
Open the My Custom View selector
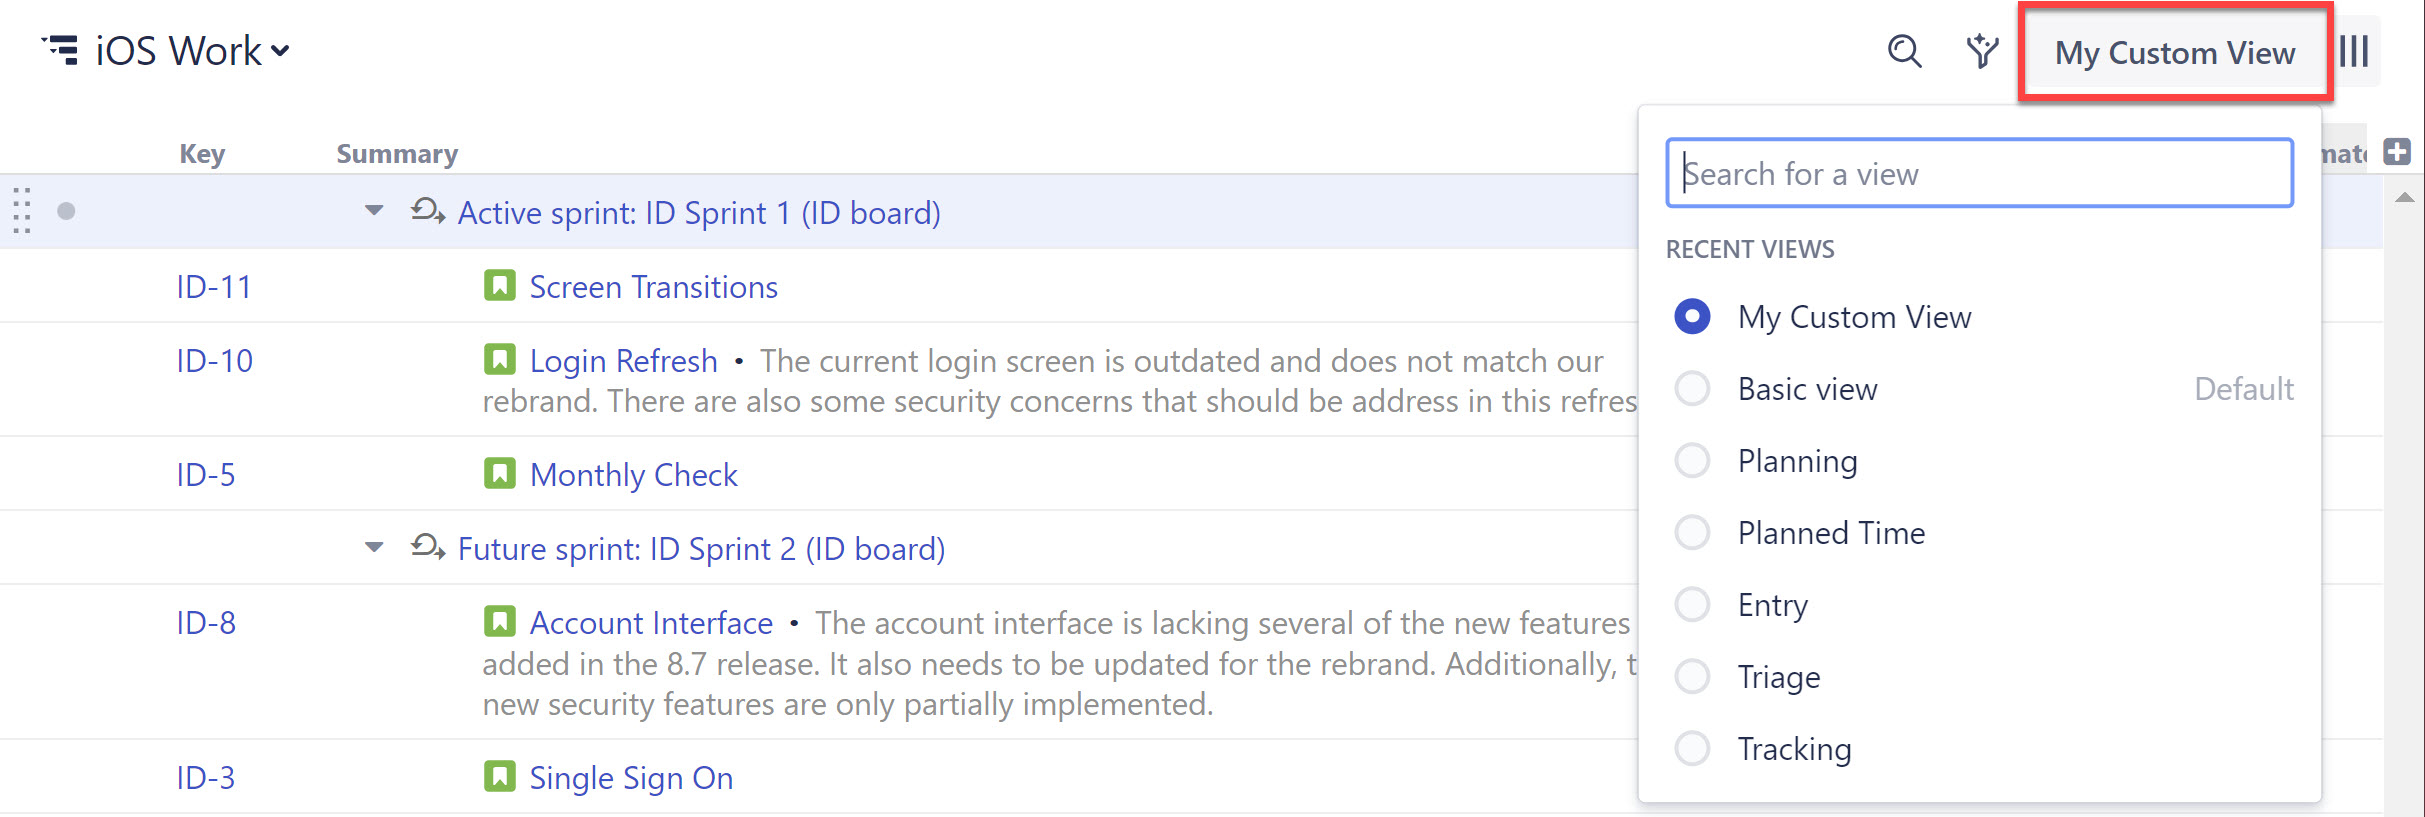2174,53
